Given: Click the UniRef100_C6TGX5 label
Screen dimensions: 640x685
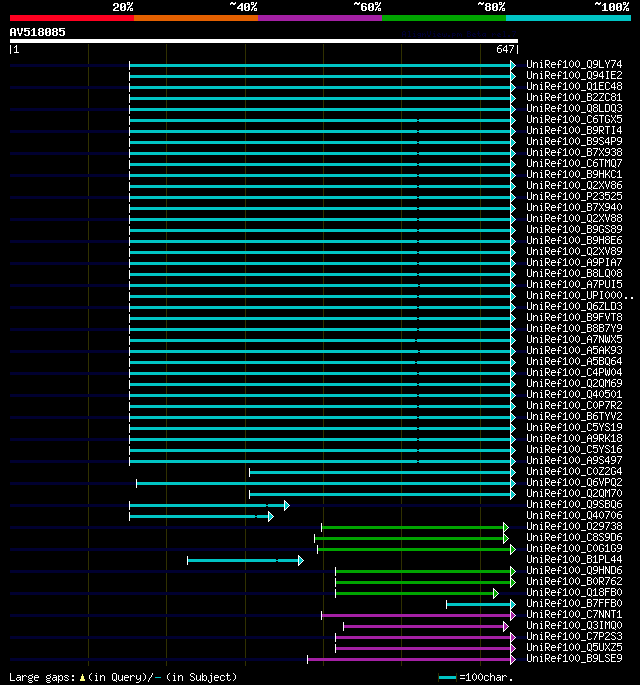Looking at the screenshot, I should pyautogui.click(x=574, y=119).
